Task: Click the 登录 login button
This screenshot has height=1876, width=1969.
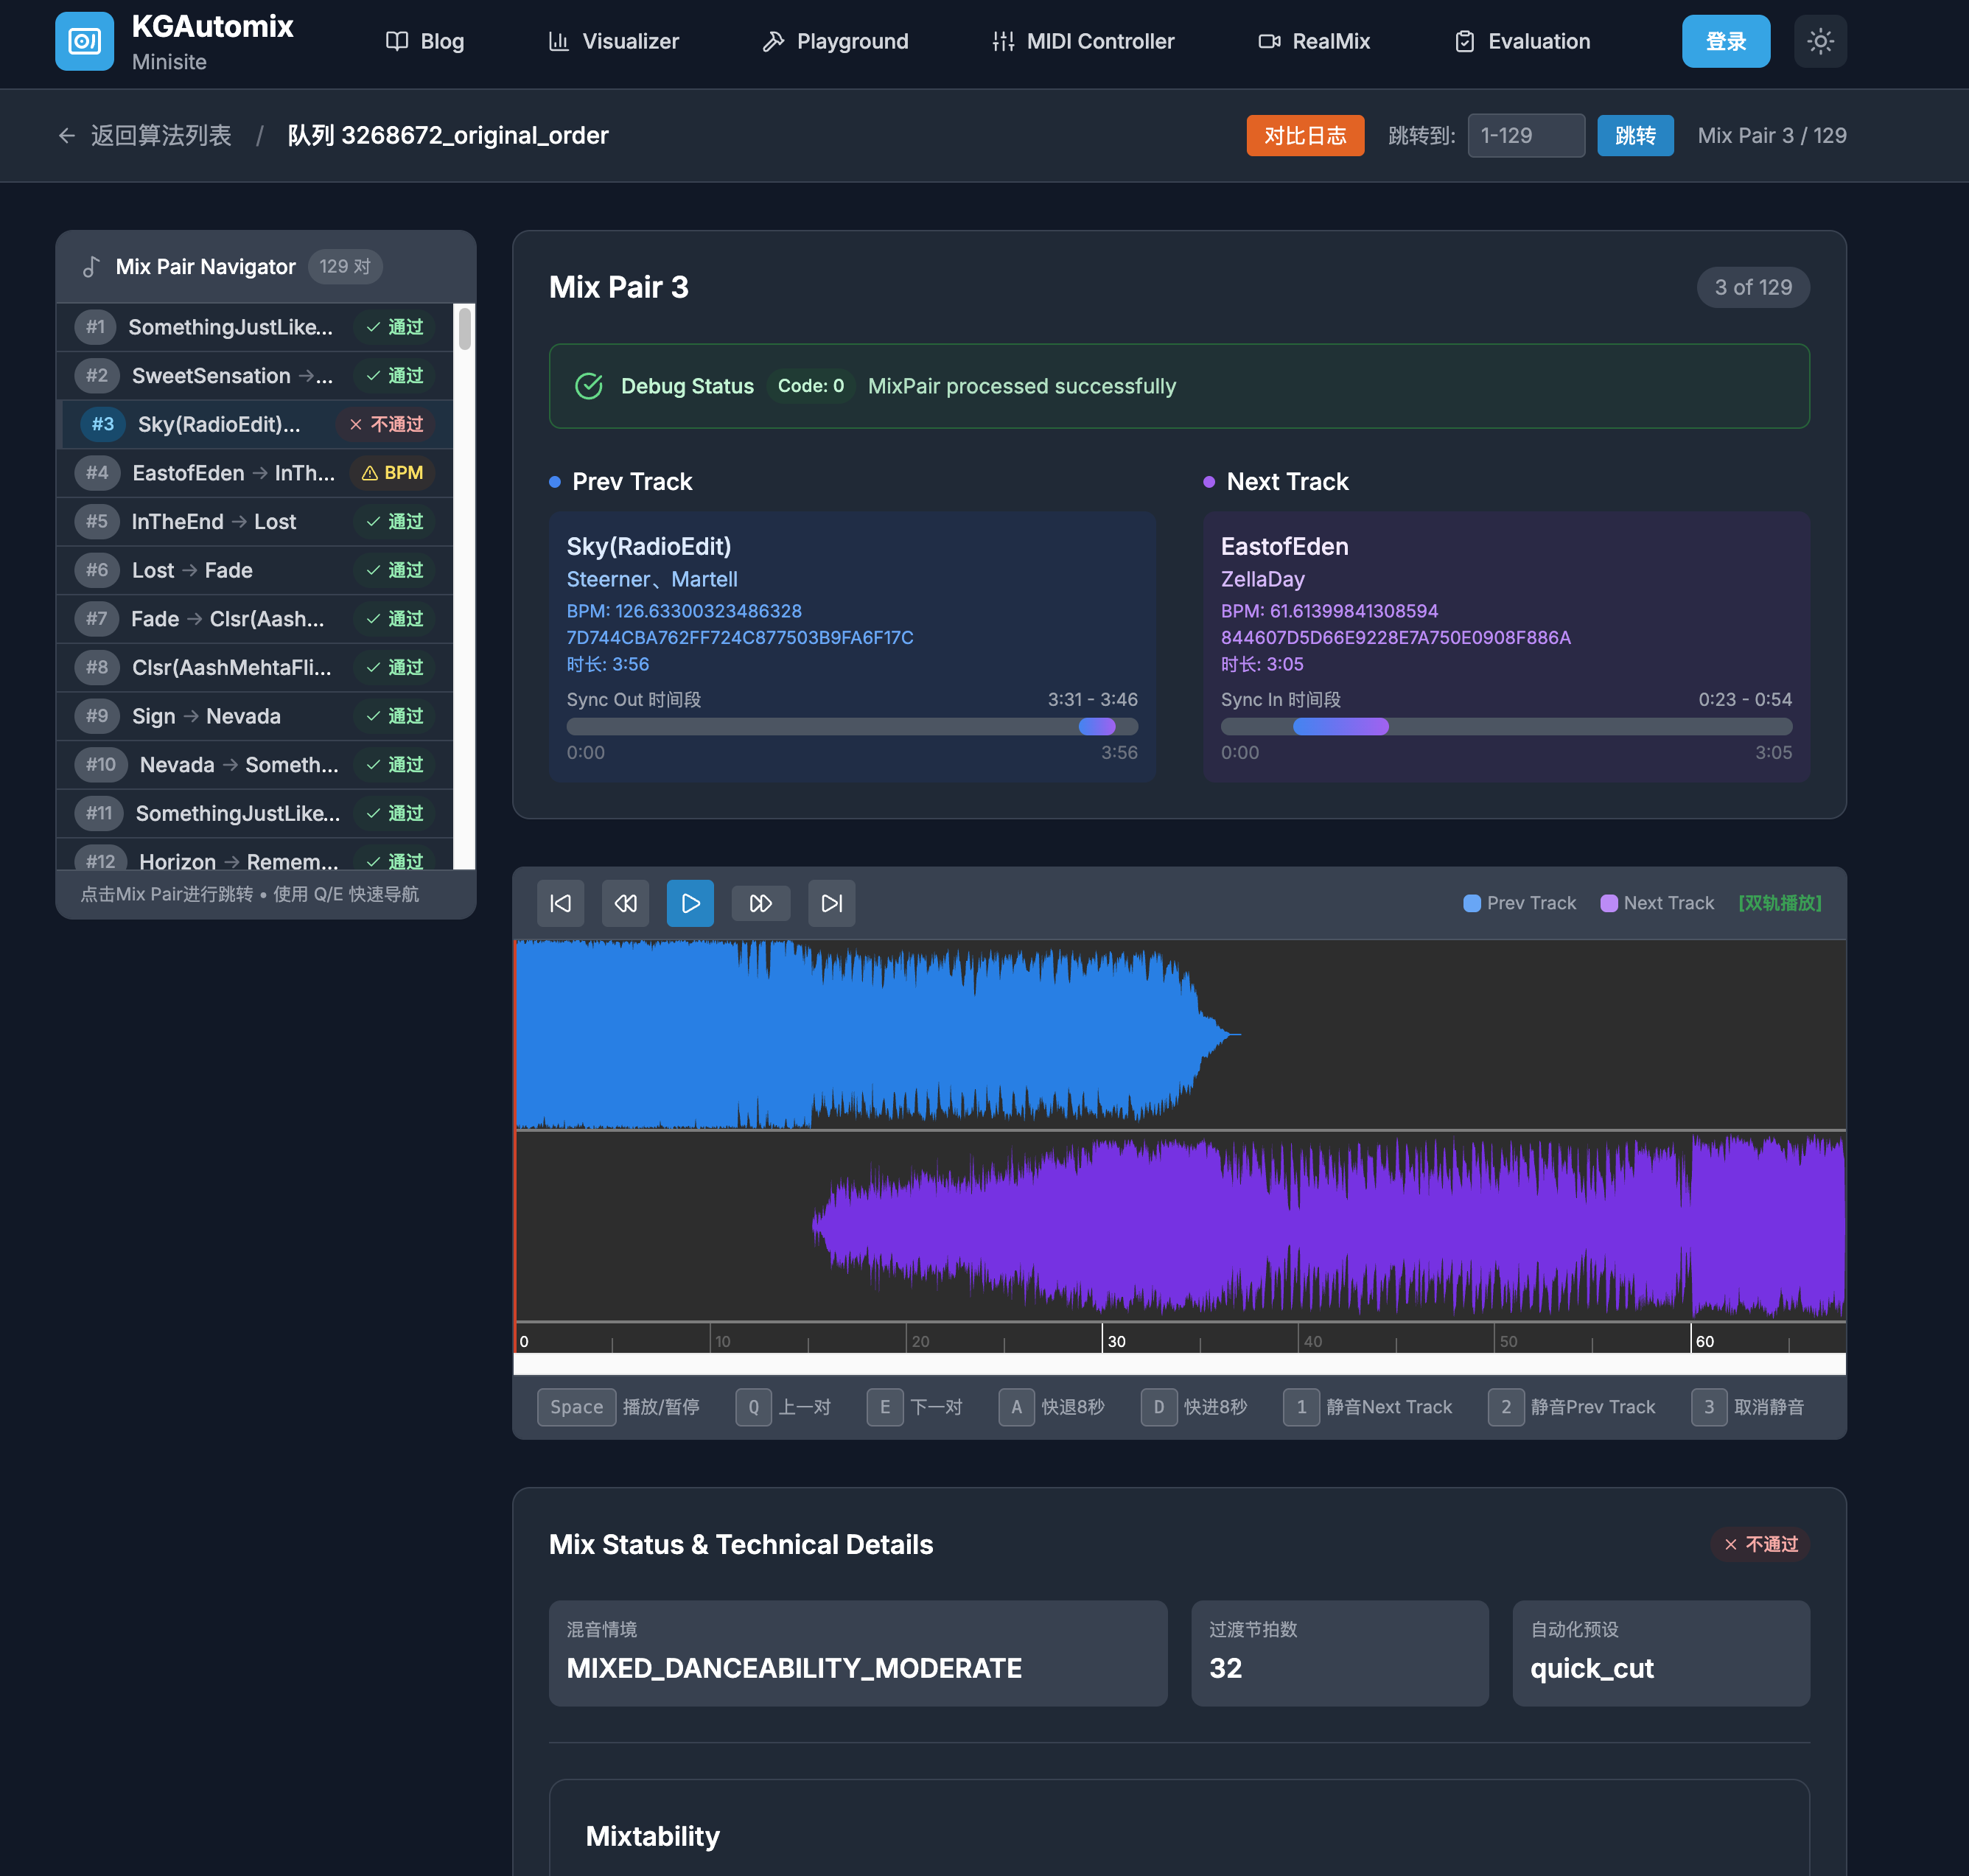Action: (x=1726, y=41)
